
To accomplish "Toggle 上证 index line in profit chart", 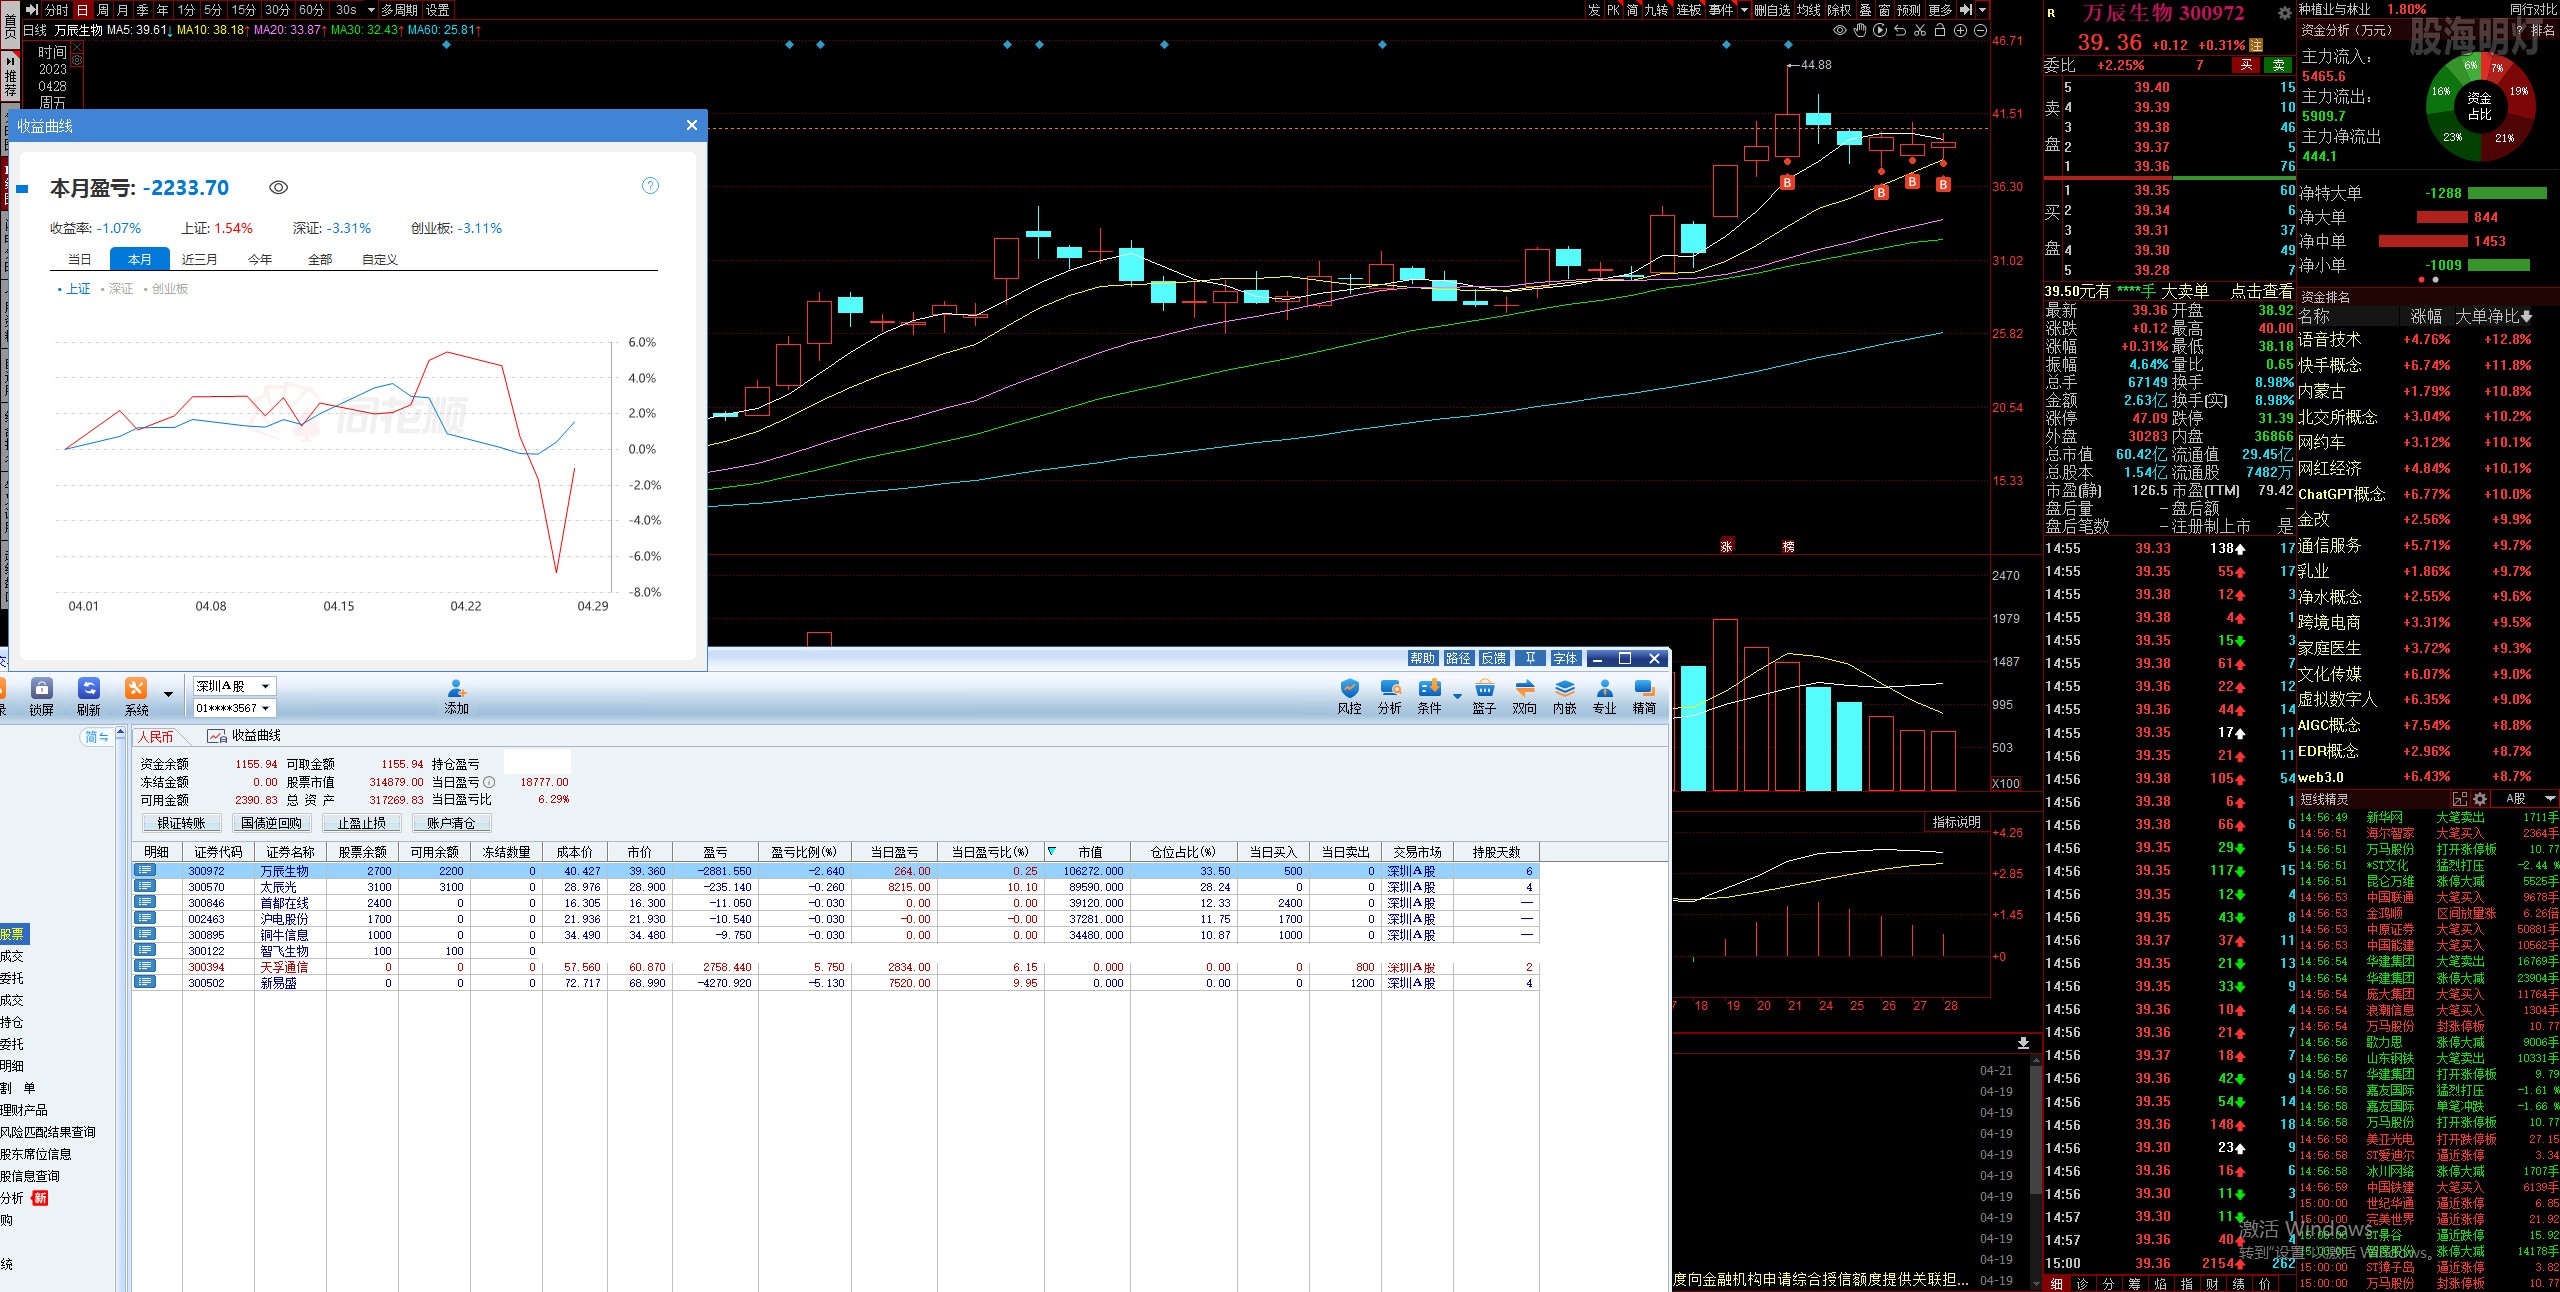I will click(x=74, y=289).
